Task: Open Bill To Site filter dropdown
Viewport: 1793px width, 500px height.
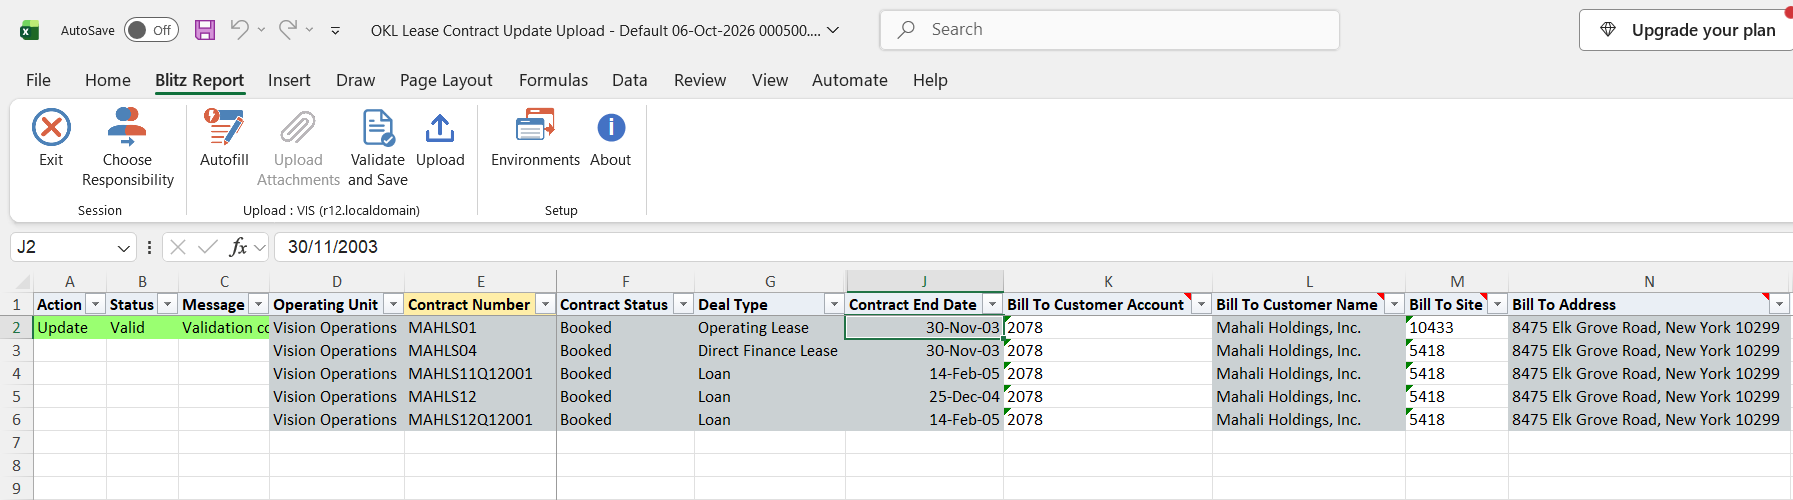Action: tap(1497, 304)
